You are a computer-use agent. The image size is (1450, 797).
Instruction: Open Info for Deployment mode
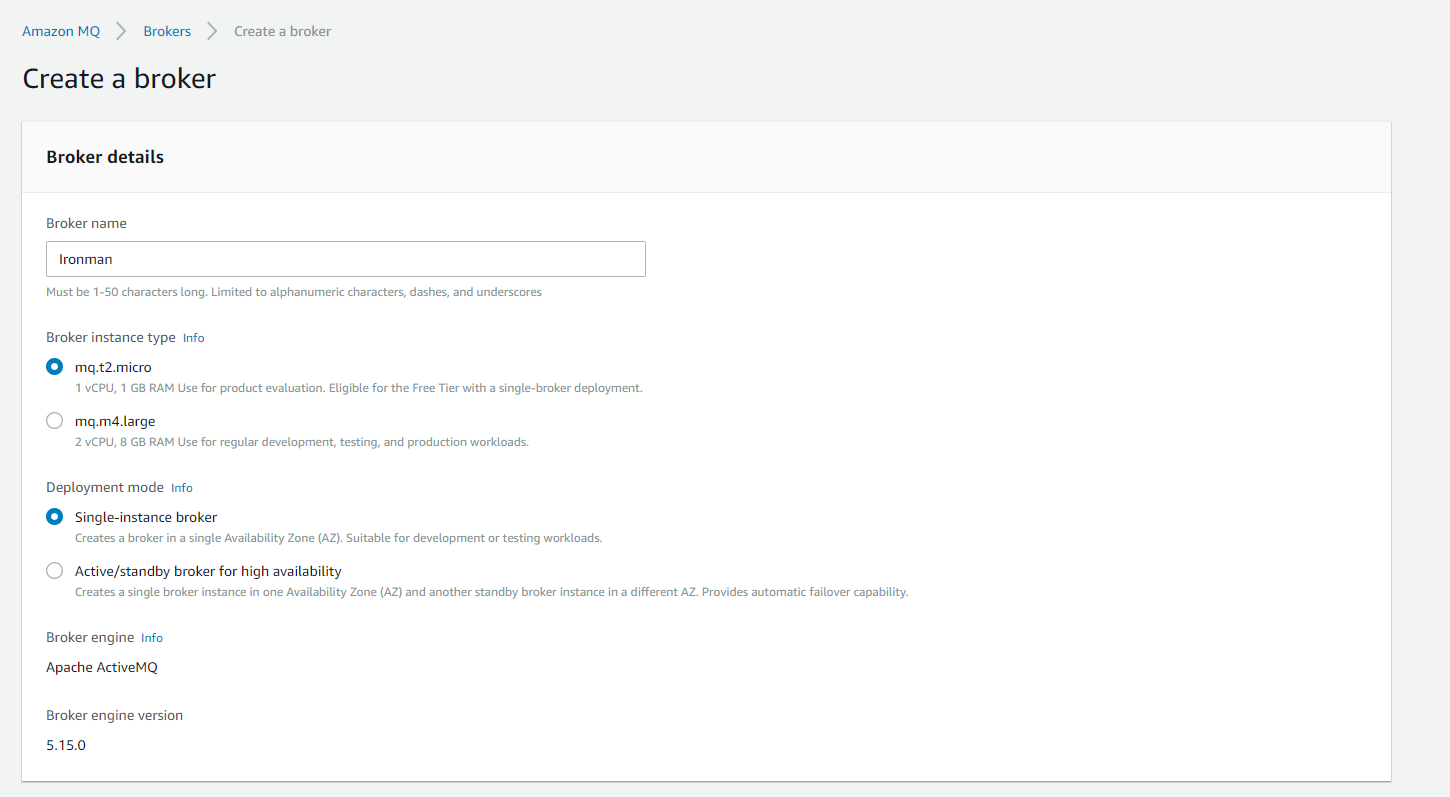pyautogui.click(x=182, y=488)
